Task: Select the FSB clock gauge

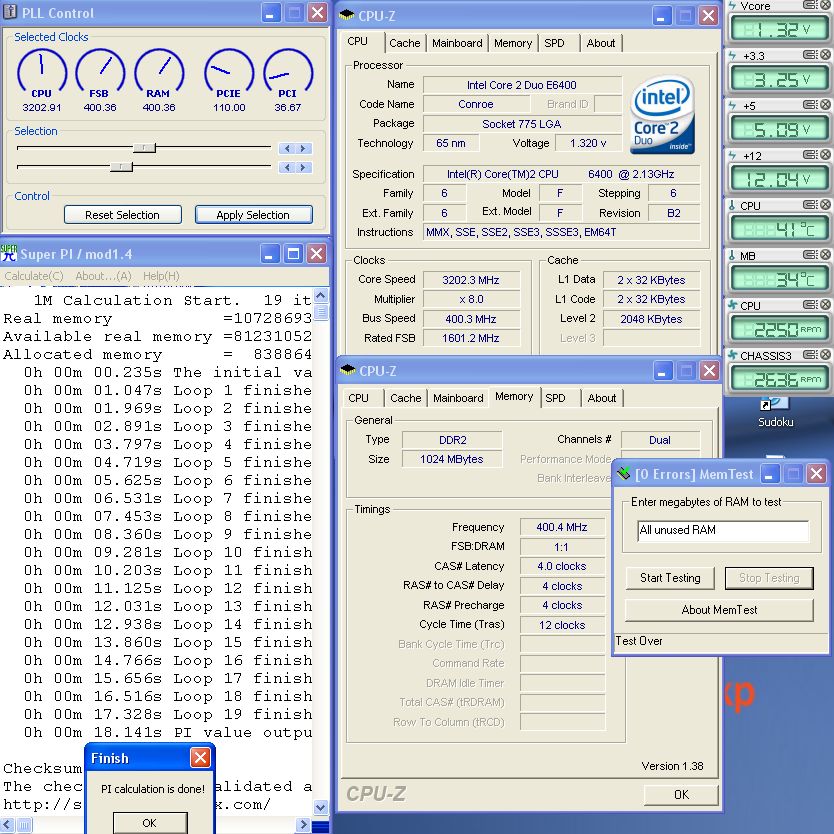Action: pyautogui.click(x=100, y=74)
